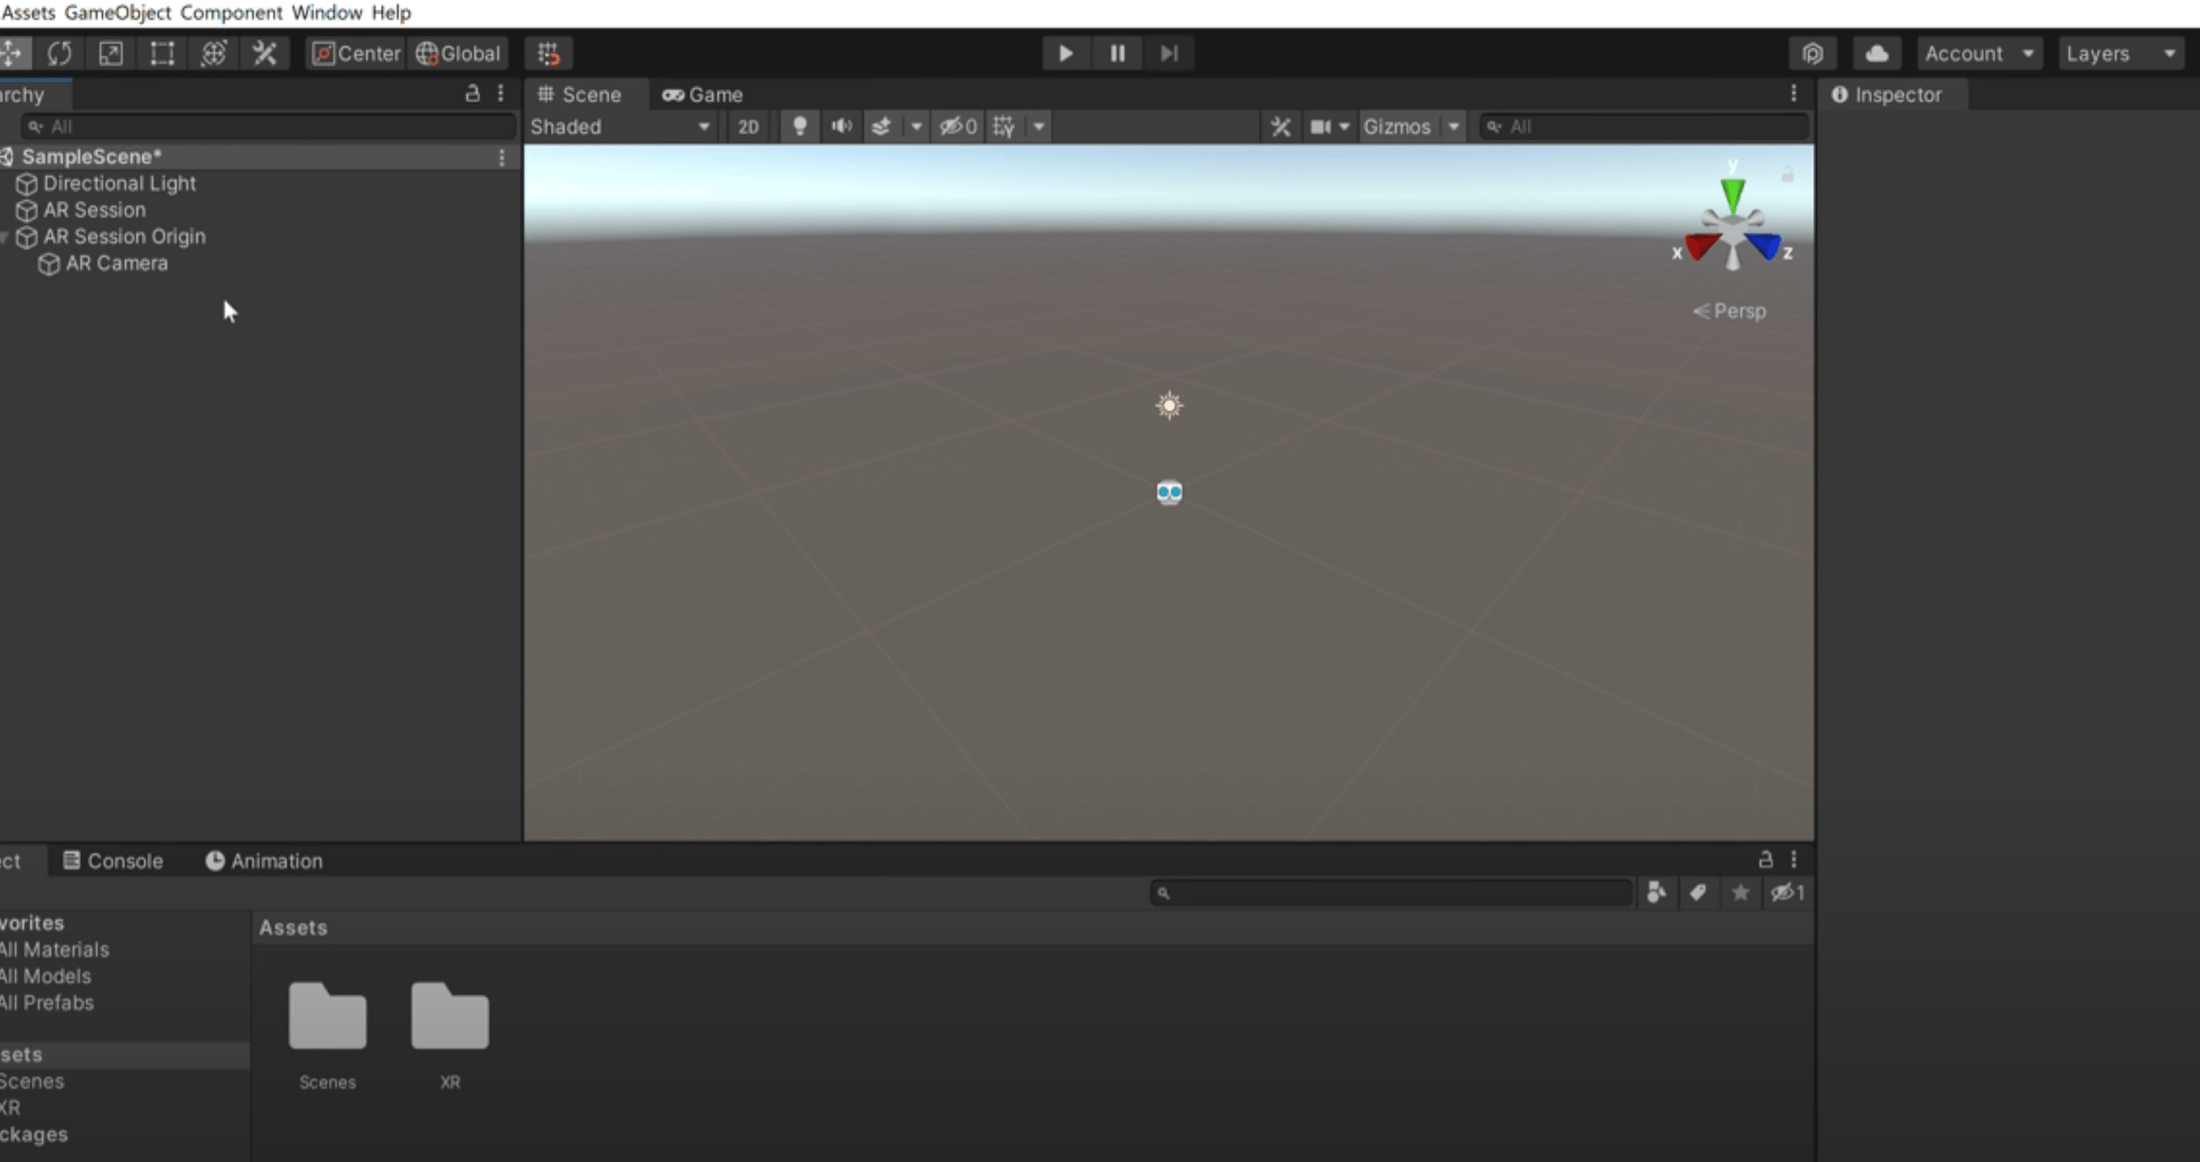Step forward one frame
Viewport: 2200px width, 1162px height.
[x=1170, y=53]
